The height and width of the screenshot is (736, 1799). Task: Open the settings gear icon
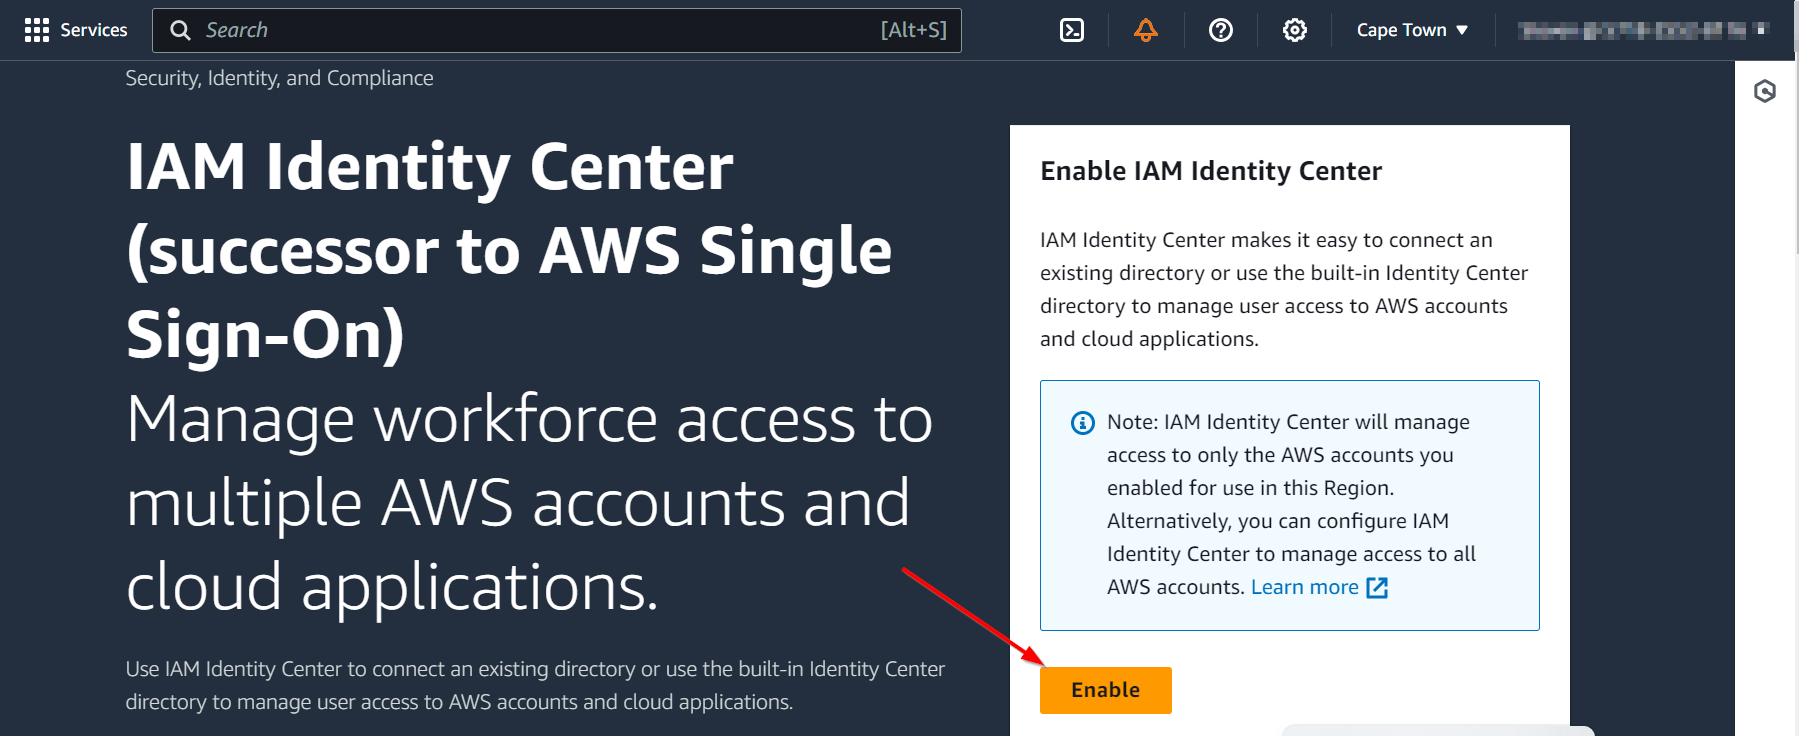point(1294,30)
